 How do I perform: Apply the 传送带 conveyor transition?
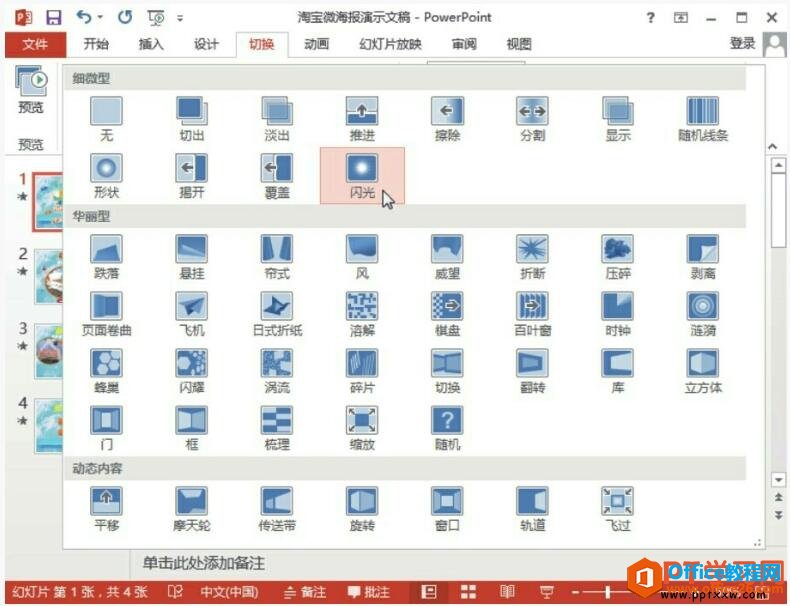click(x=277, y=509)
